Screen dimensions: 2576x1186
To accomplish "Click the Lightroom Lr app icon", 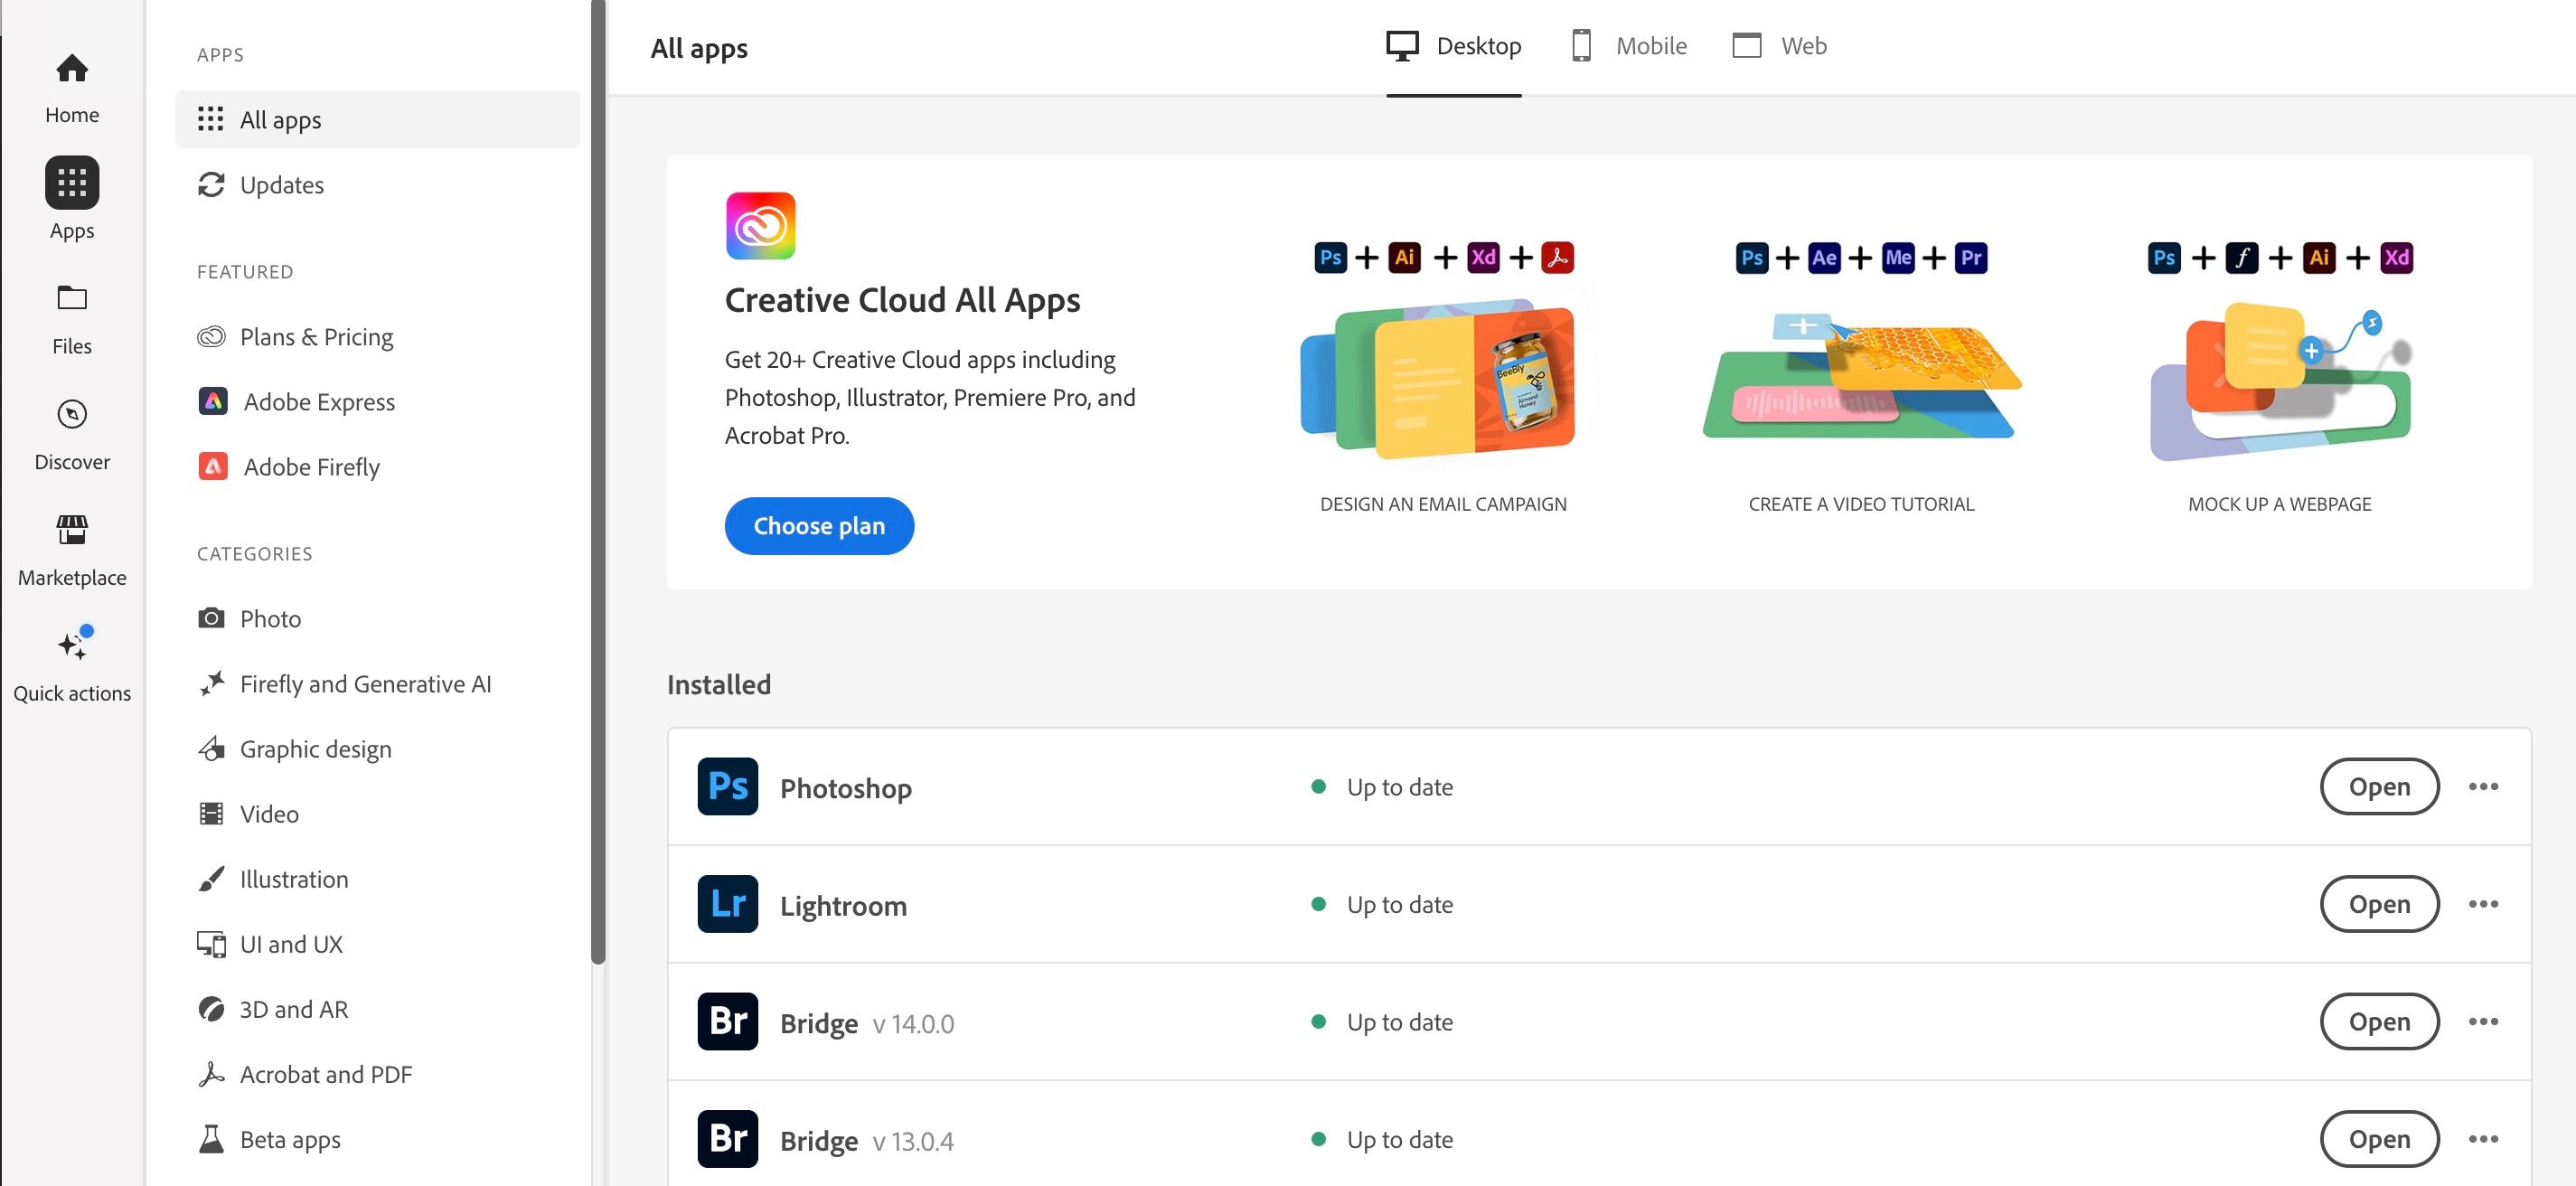I will pyautogui.click(x=727, y=904).
